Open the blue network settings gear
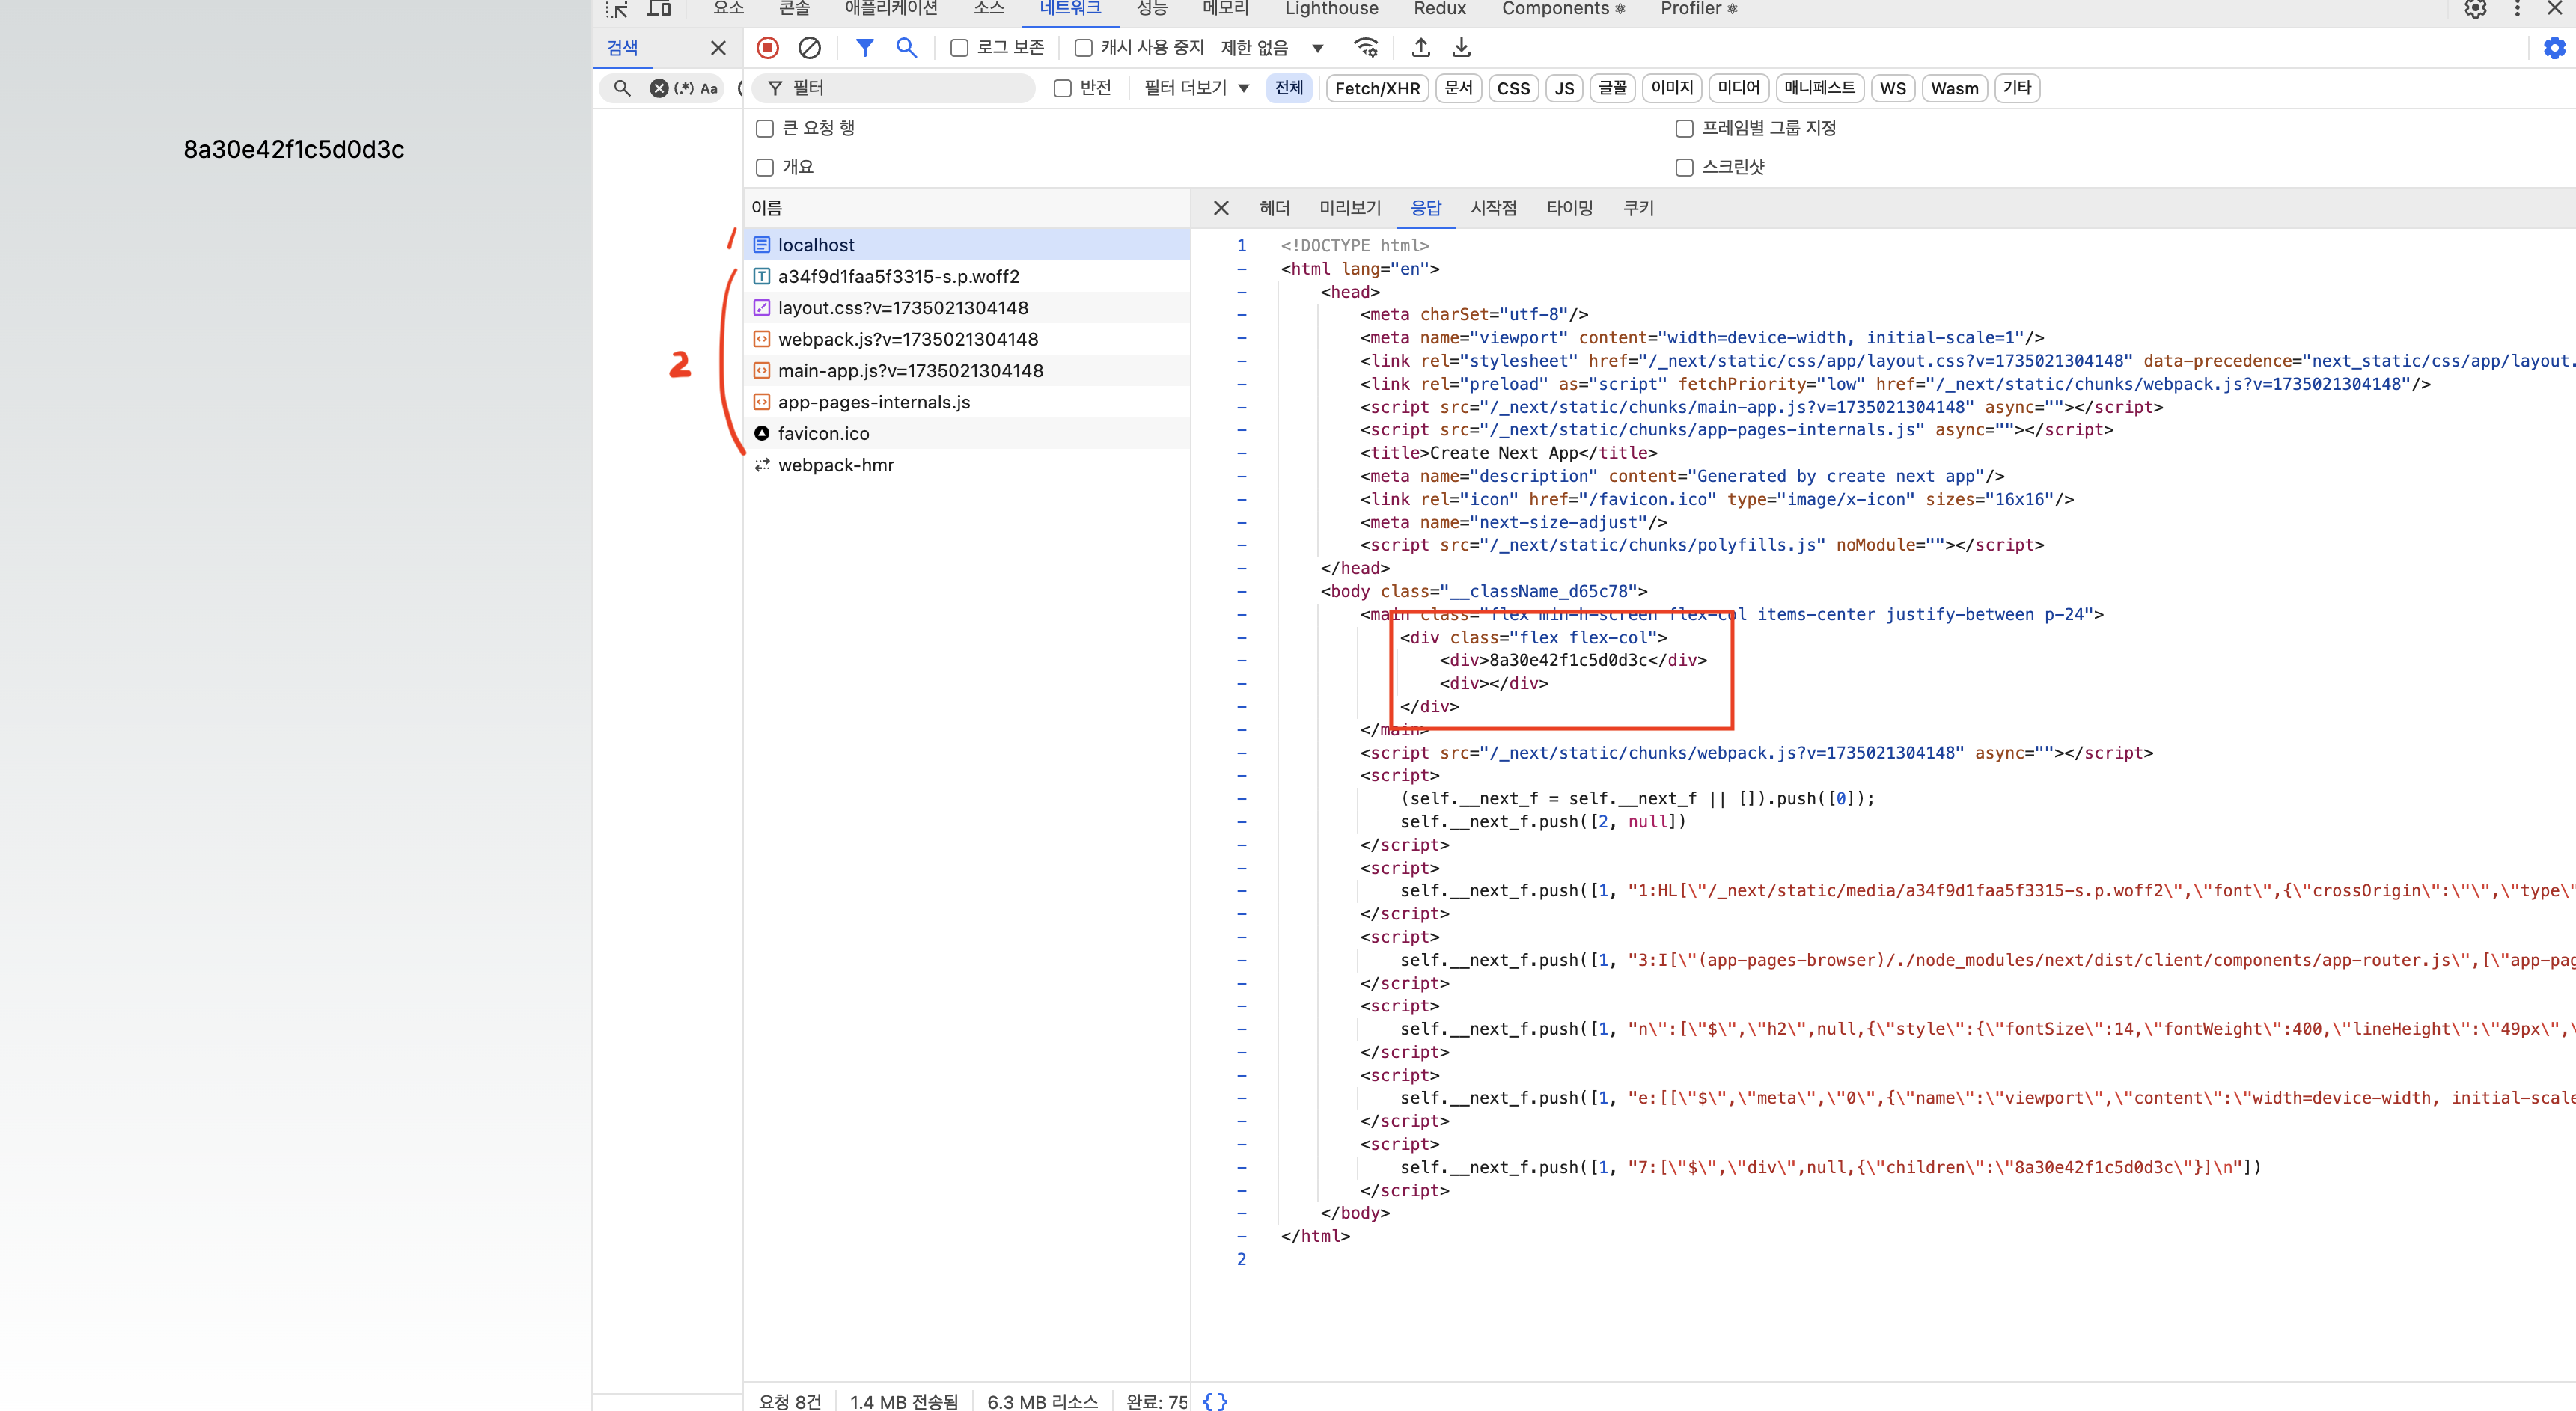 pos(2554,47)
